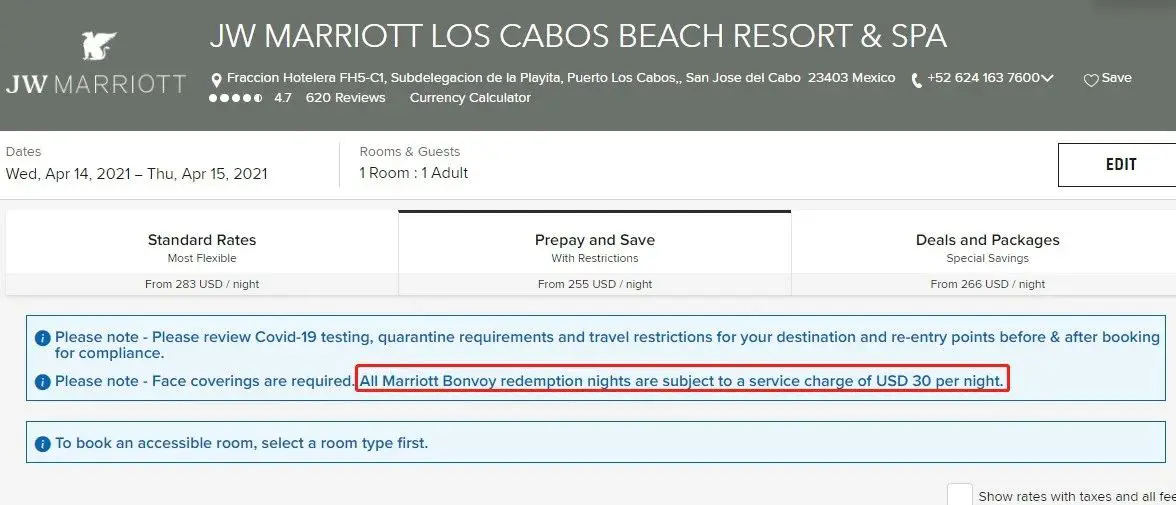
Task: Click the Dates Apr 14–15 field
Action: click(x=137, y=173)
